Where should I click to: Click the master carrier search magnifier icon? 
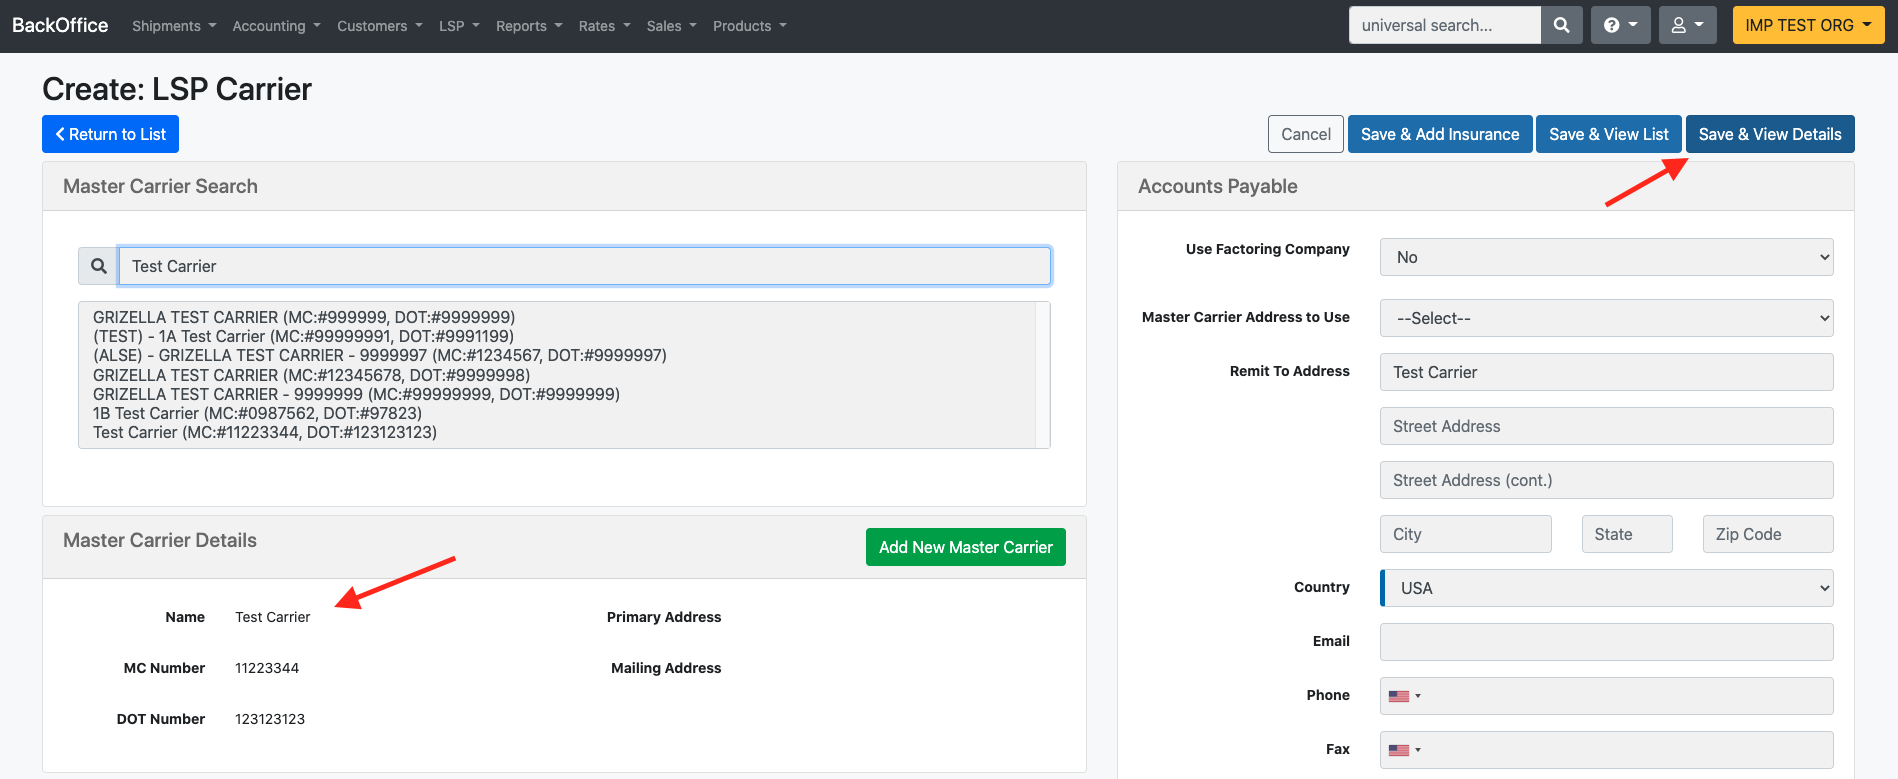coord(98,266)
